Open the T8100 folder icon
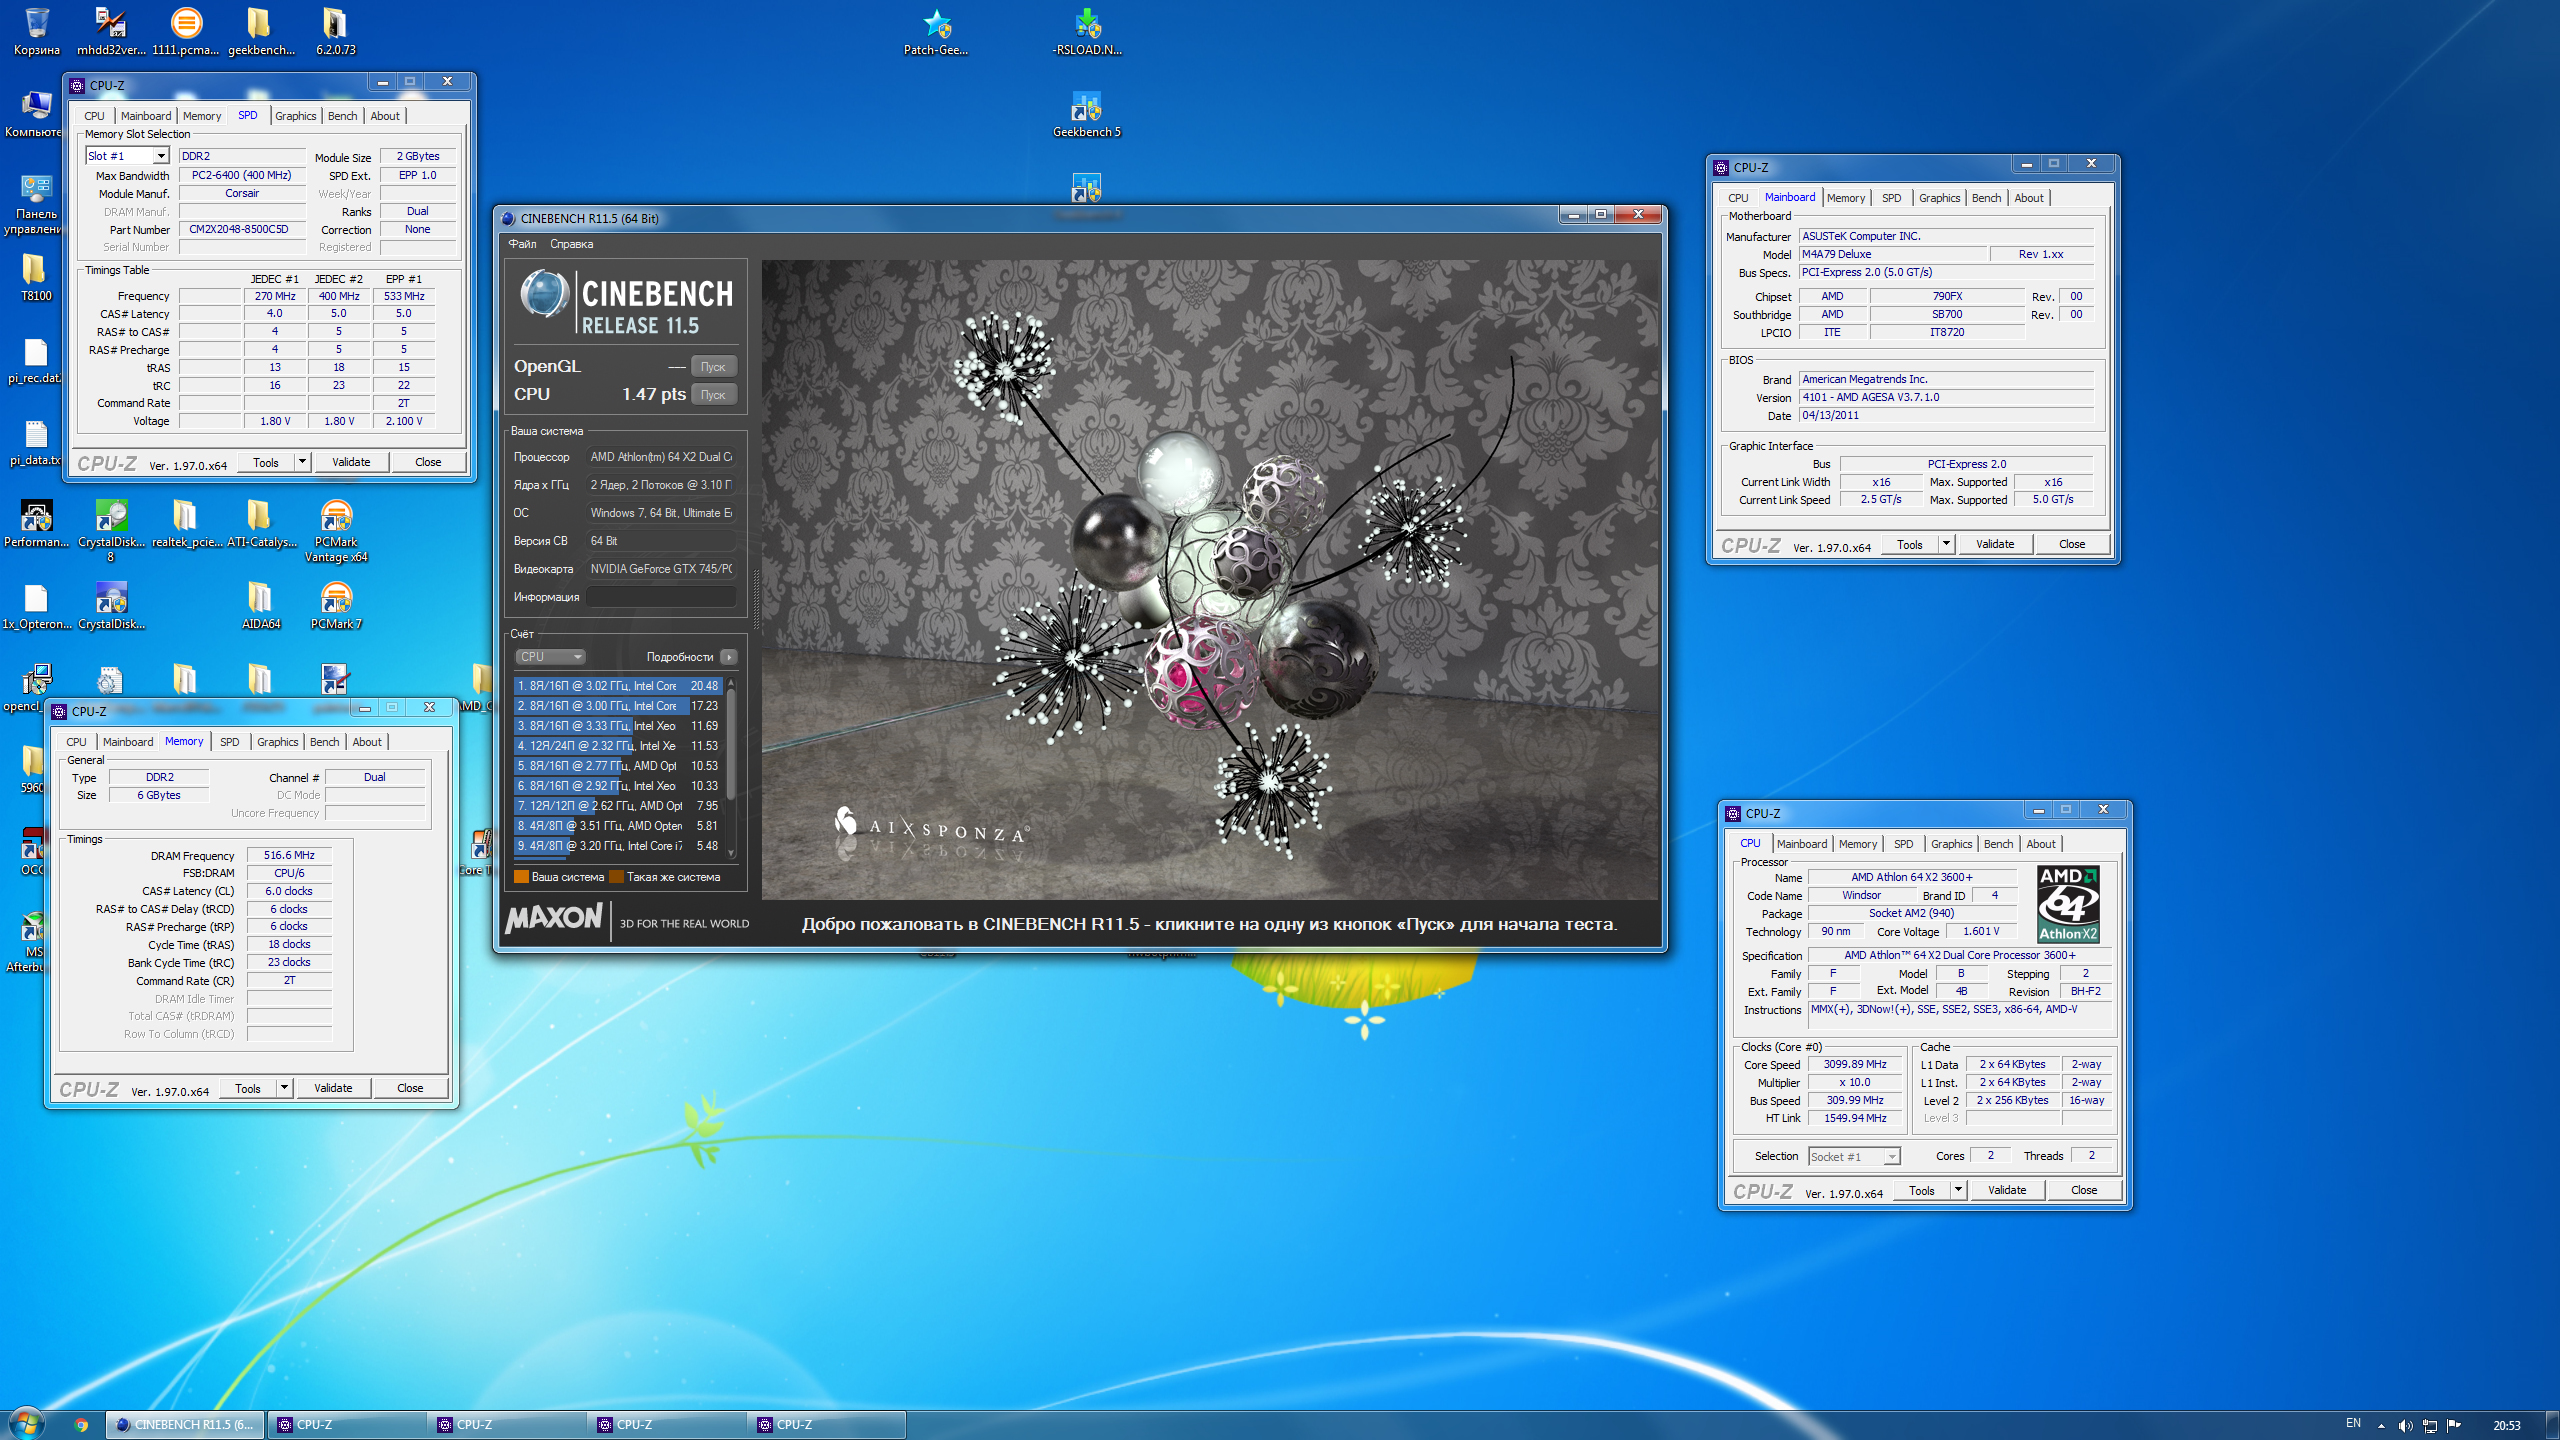The image size is (2560, 1440). [x=36, y=277]
